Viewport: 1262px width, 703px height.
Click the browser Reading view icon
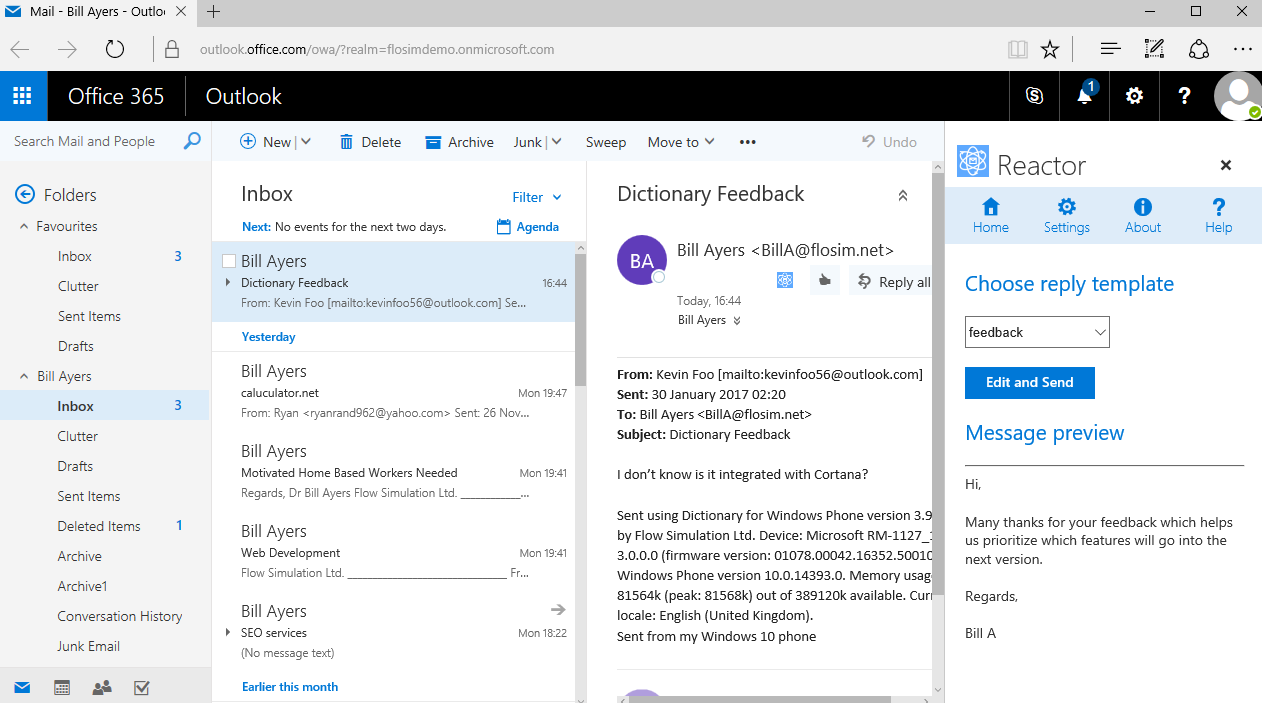coord(1017,49)
